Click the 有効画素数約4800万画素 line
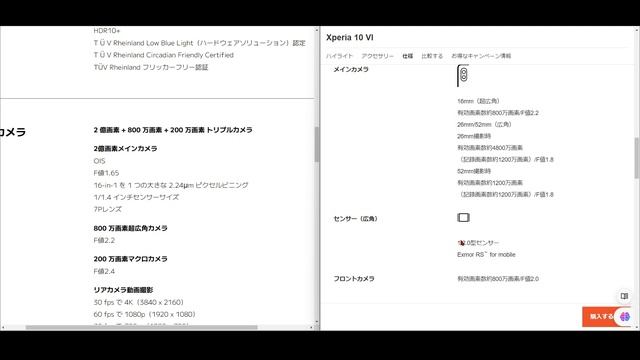The image size is (640, 360). click(x=490, y=147)
